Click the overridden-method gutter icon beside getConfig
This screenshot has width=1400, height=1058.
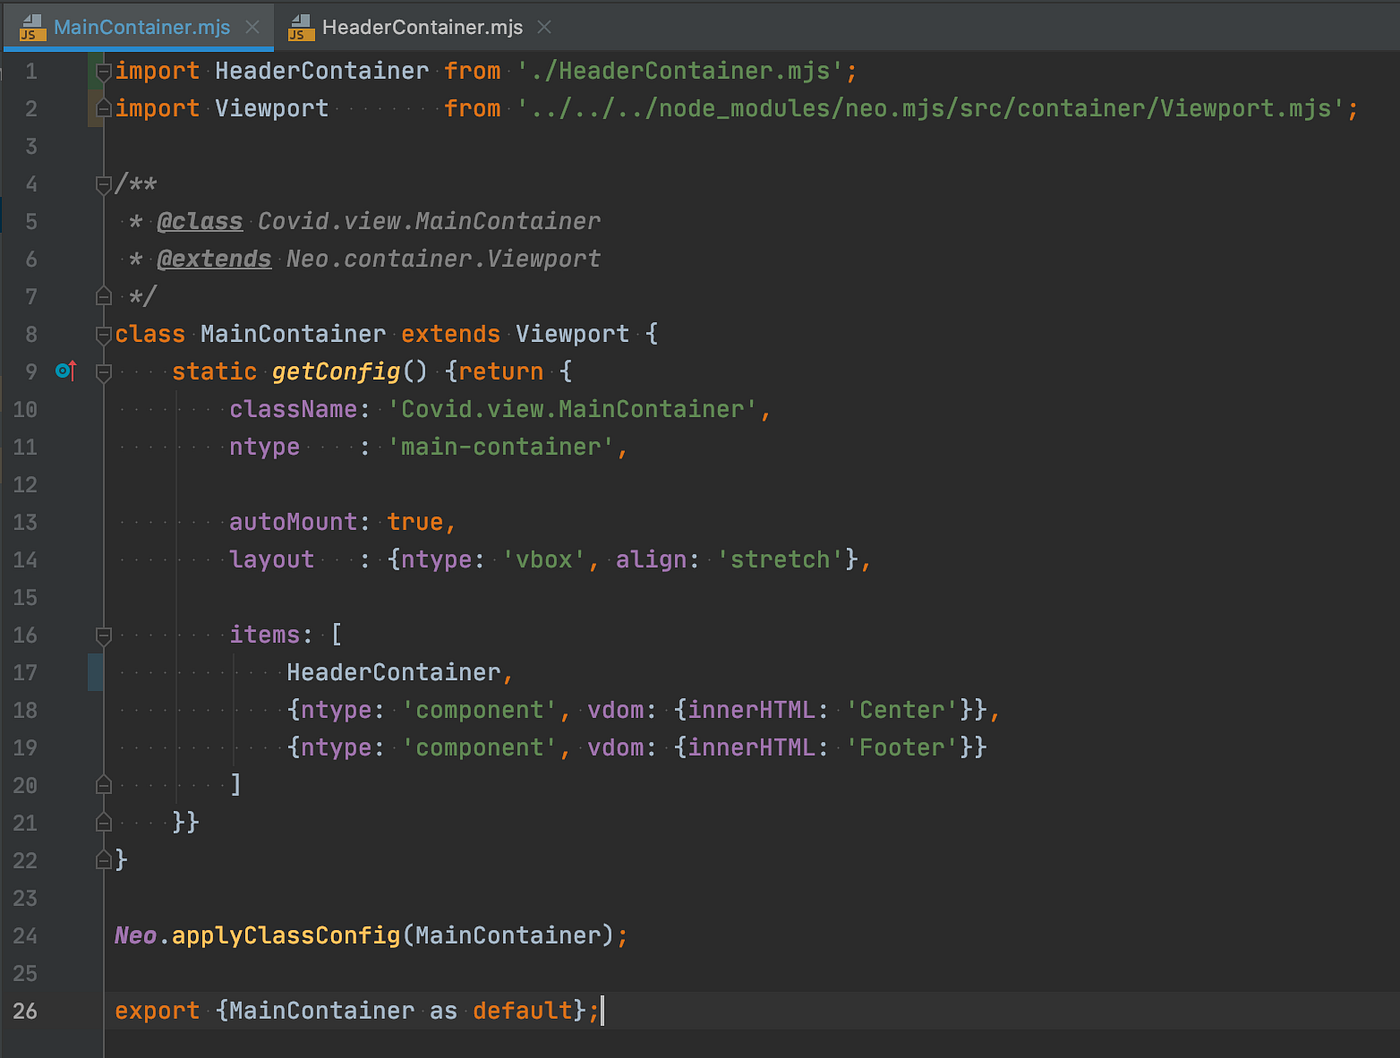point(65,370)
